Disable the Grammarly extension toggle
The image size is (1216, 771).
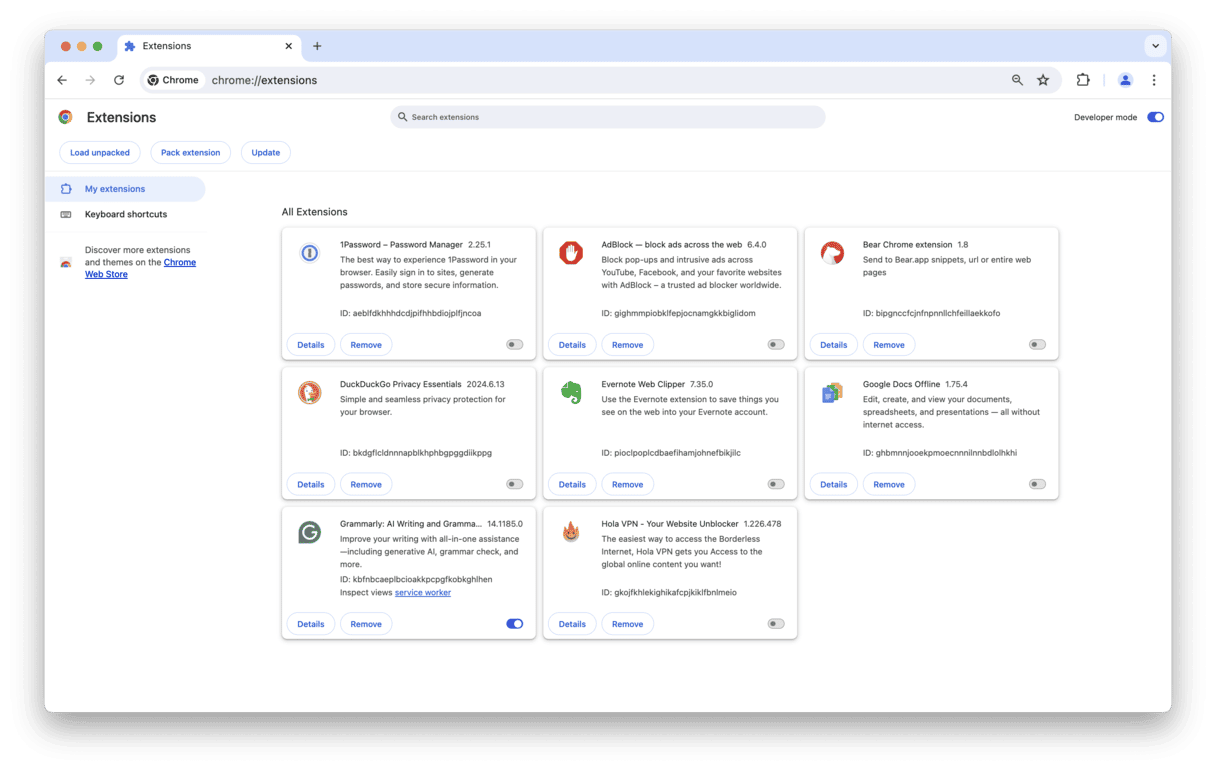pyautogui.click(x=514, y=623)
